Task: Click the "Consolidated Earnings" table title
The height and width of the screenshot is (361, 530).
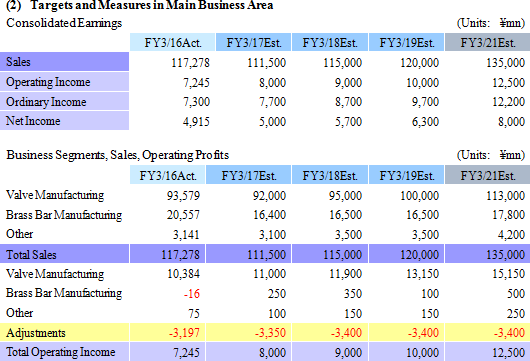Action: pyautogui.click(x=64, y=23)
